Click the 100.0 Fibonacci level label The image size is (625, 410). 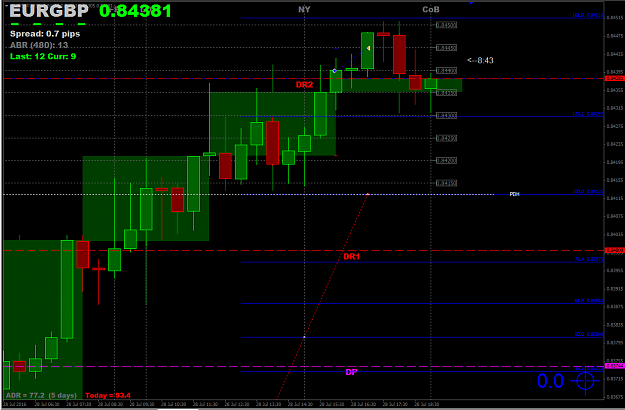point(588,192)
